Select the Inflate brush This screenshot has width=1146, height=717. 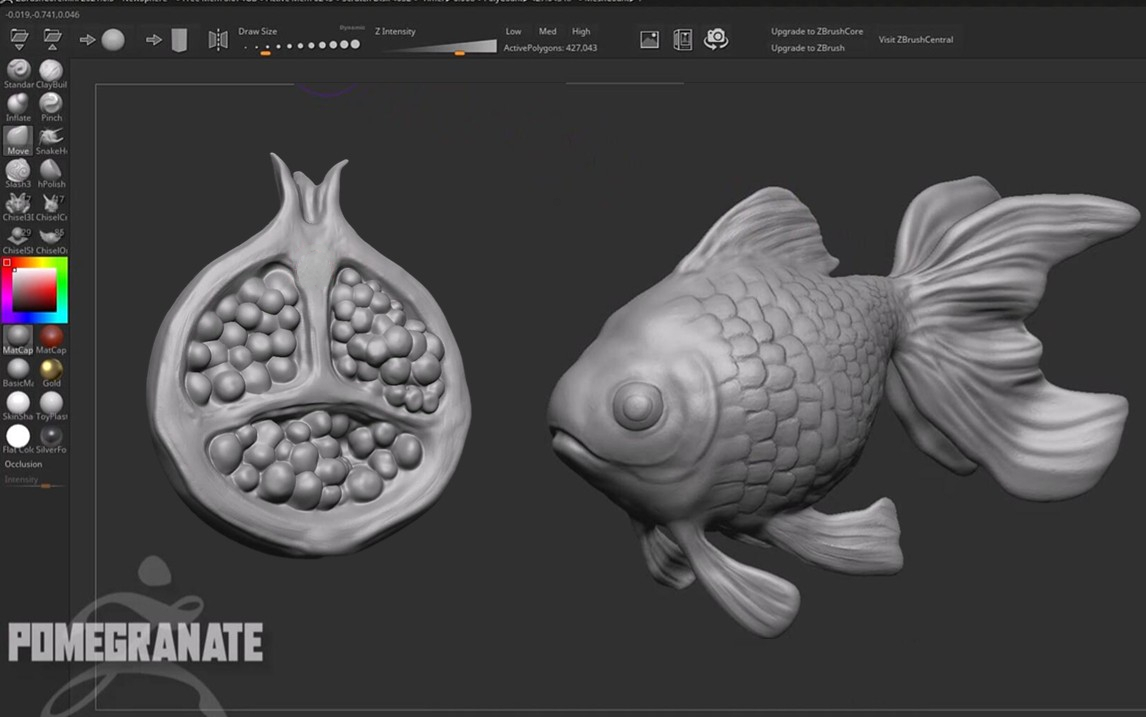[x=17, y=103]
